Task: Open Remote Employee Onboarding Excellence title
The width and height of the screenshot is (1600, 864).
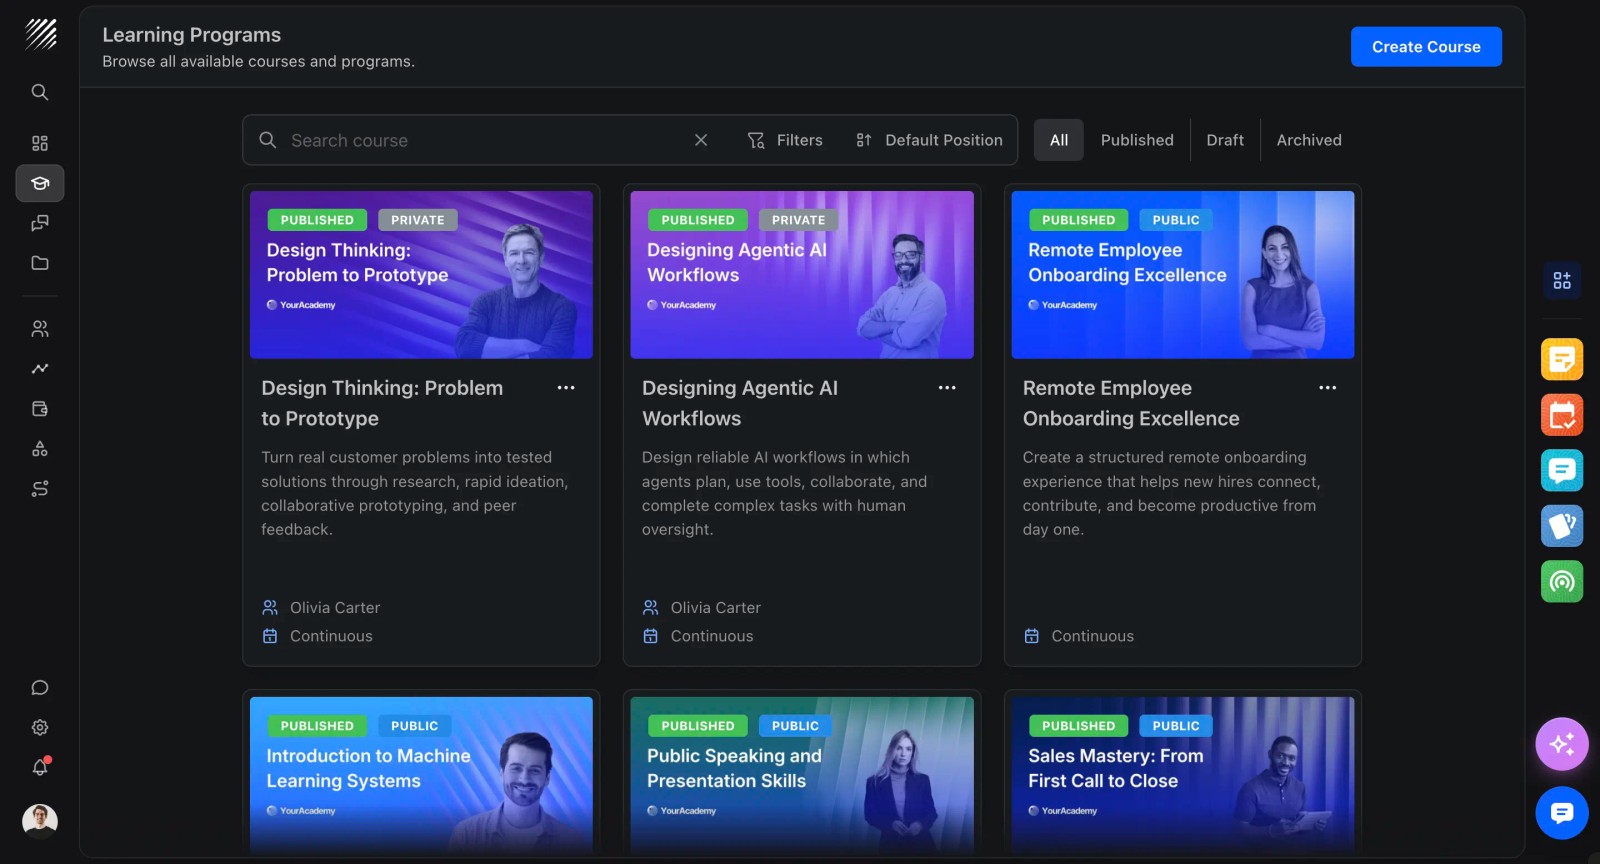Action: (1131, 403)
